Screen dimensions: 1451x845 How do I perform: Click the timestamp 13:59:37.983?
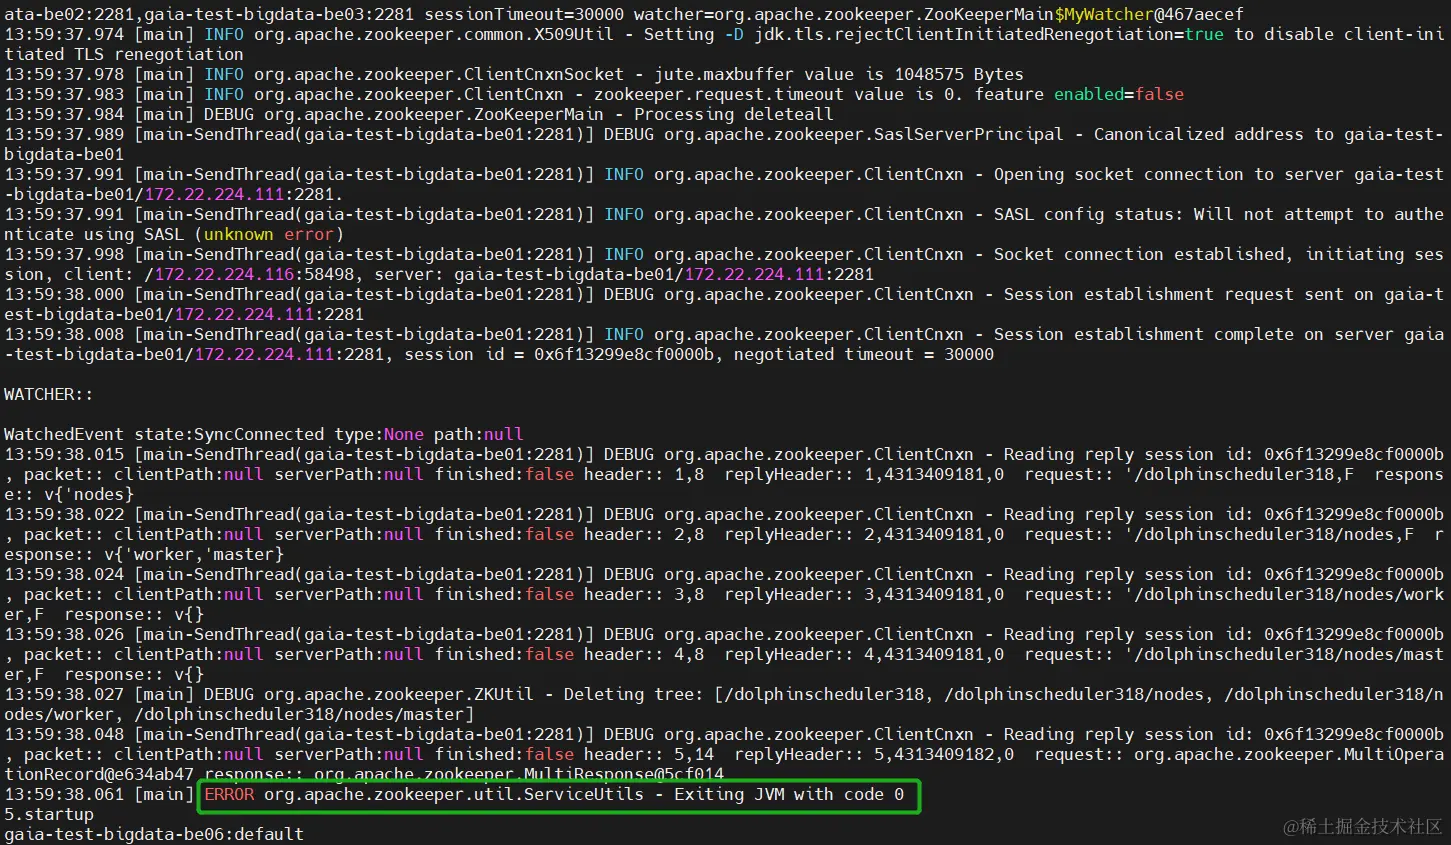pos(64,94)
